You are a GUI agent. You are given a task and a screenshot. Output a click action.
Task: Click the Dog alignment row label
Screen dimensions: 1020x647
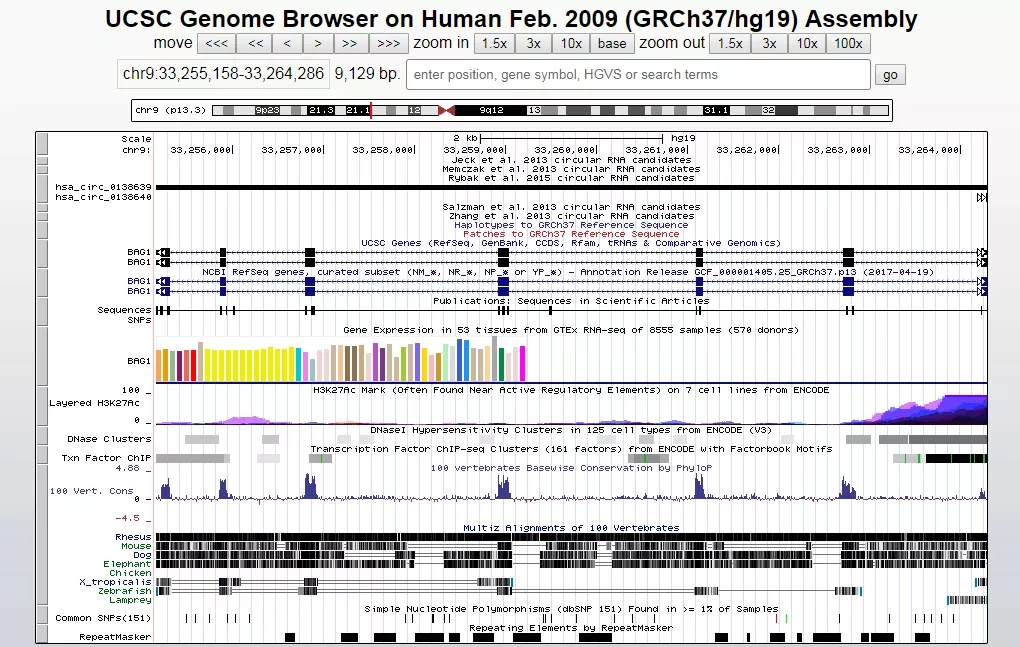pyautogui.click(x=142, y=555)
